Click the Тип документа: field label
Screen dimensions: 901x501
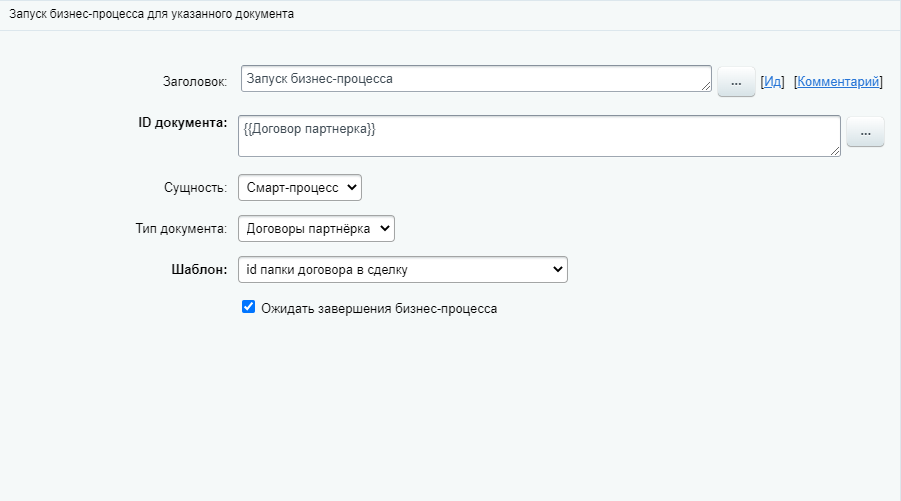(181, 229)
